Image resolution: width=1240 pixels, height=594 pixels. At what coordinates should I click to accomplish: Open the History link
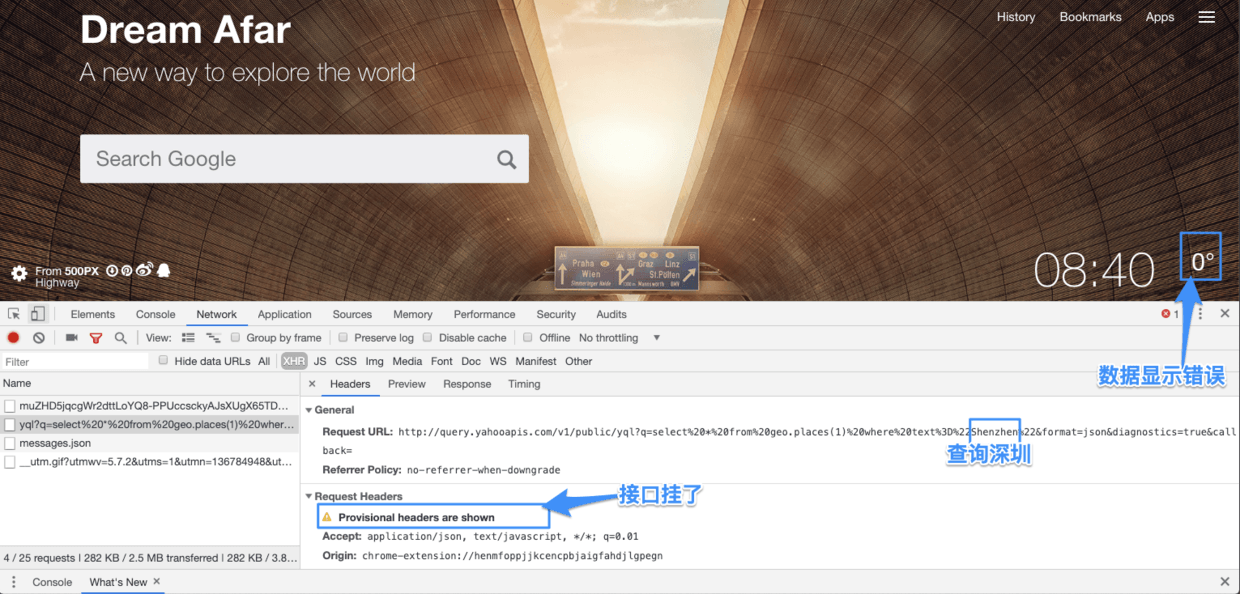(1016, 17)
